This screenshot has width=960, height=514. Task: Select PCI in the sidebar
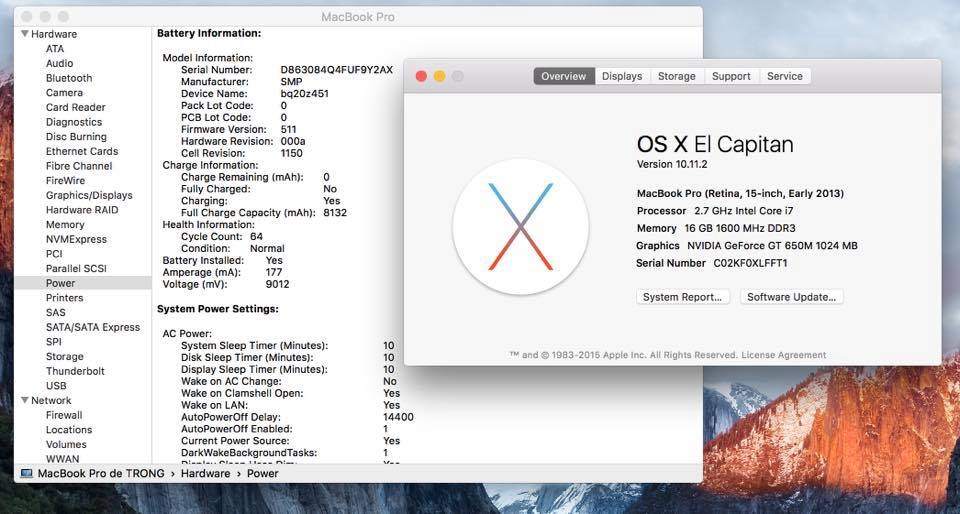tap(54, 254)
